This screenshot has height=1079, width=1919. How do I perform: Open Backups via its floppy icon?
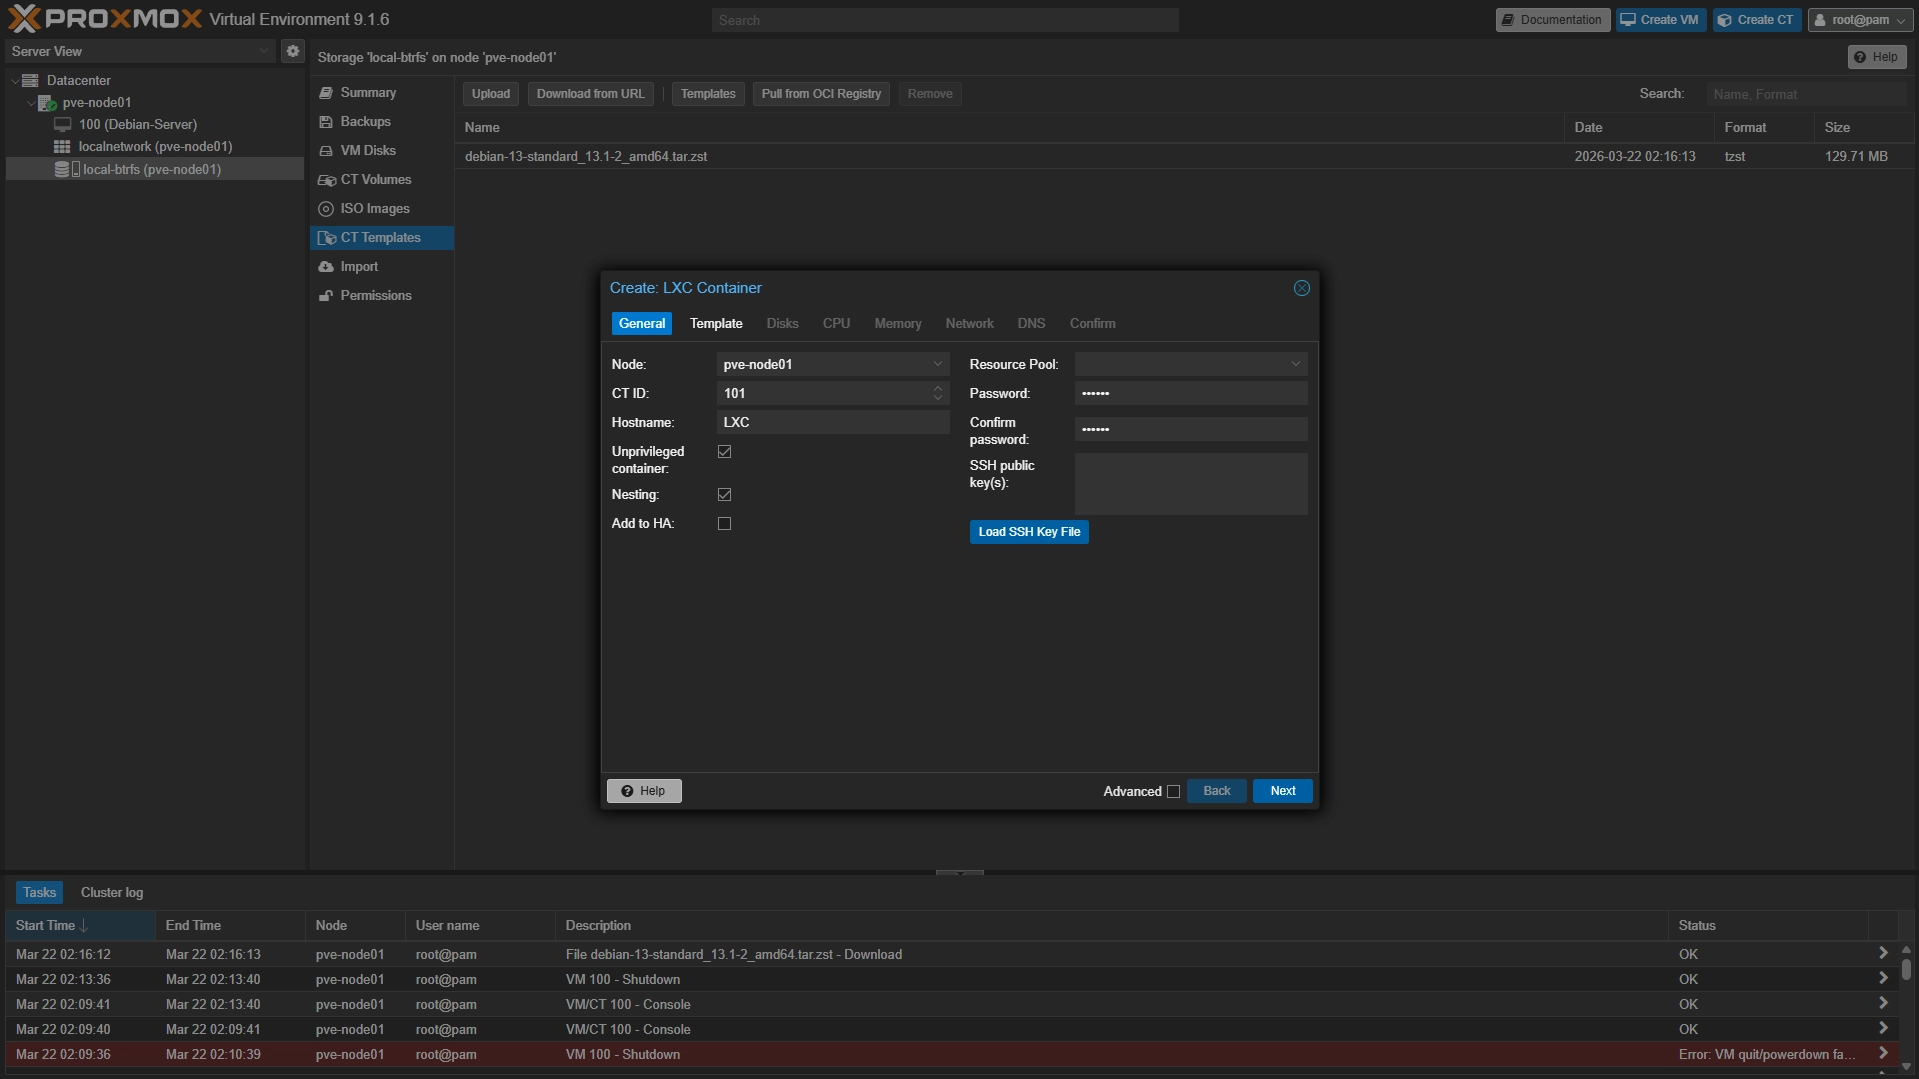326,121
